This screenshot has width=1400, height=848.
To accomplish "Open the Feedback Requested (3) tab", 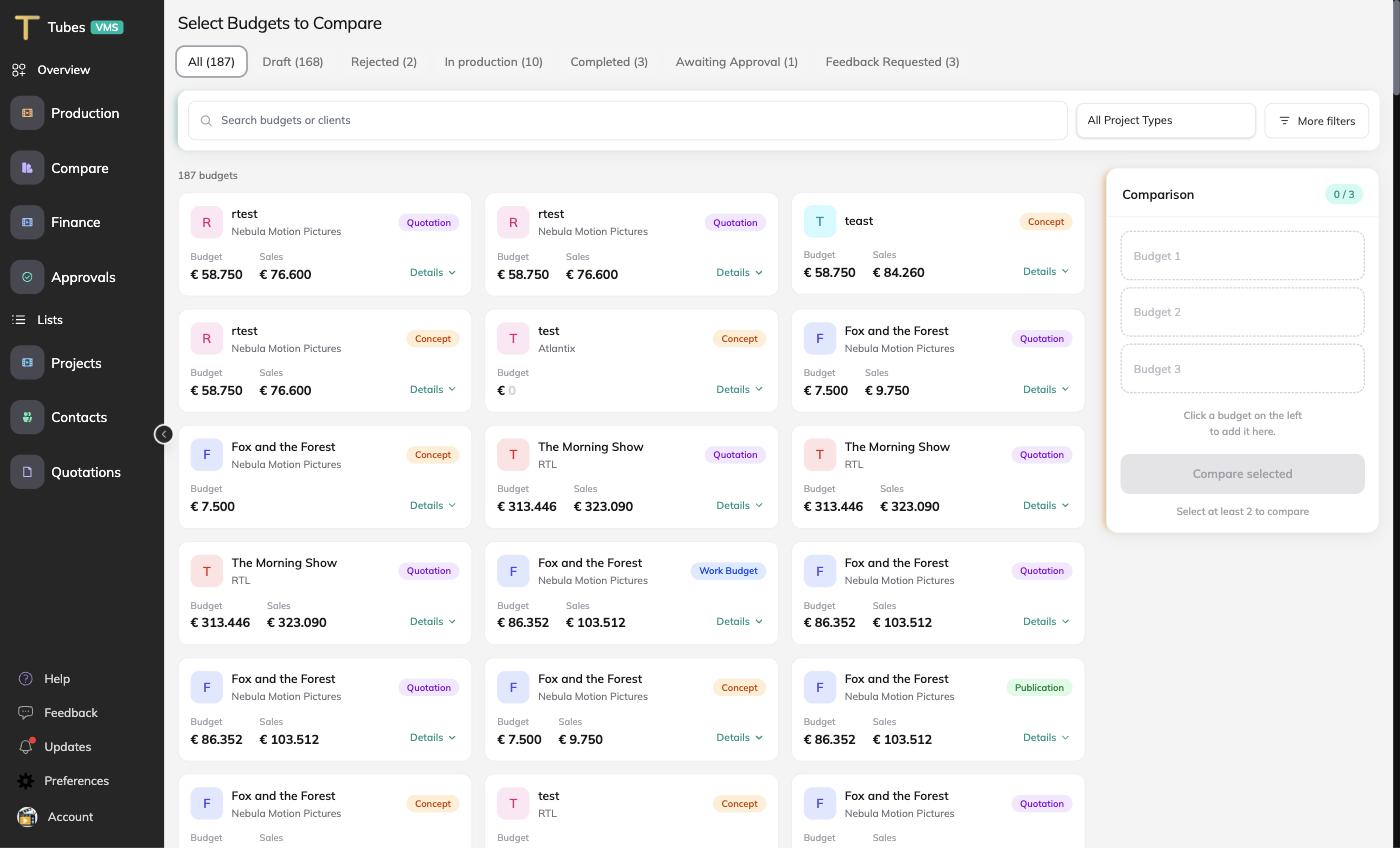I will [x=892, y=62].
